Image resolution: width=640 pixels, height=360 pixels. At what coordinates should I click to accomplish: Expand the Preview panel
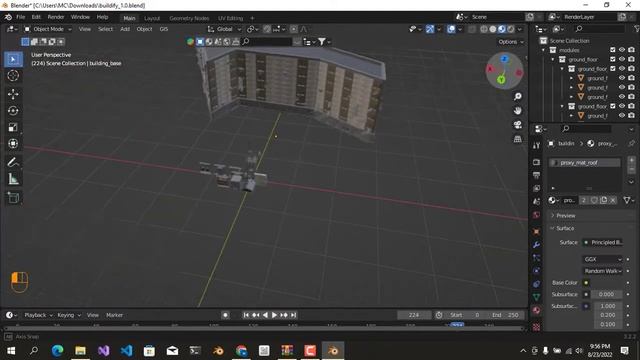pos(566,216)
